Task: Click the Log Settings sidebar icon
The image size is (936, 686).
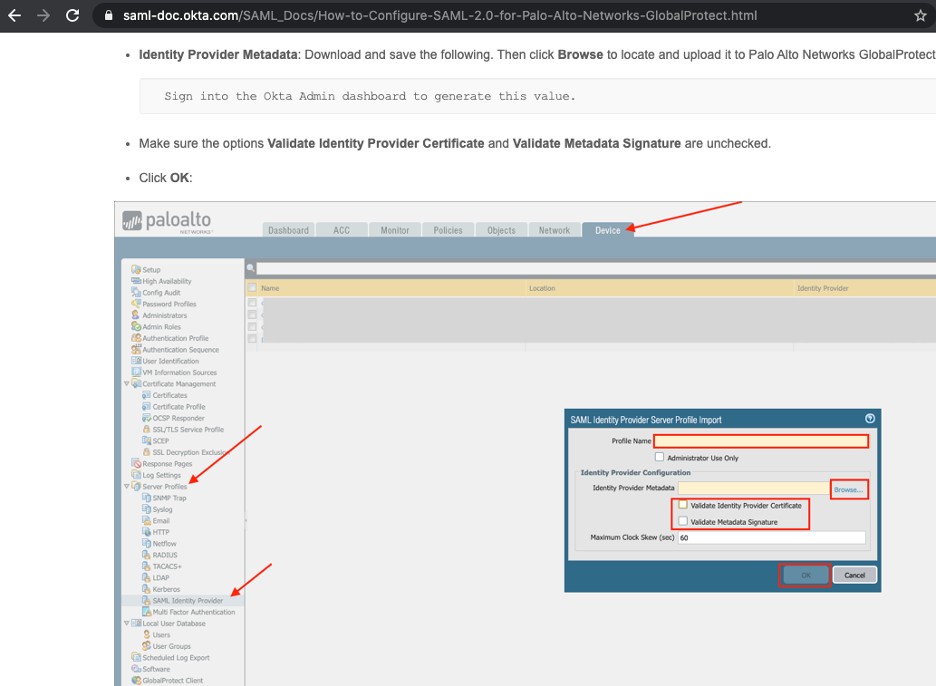Action: [x=136, y=475]
